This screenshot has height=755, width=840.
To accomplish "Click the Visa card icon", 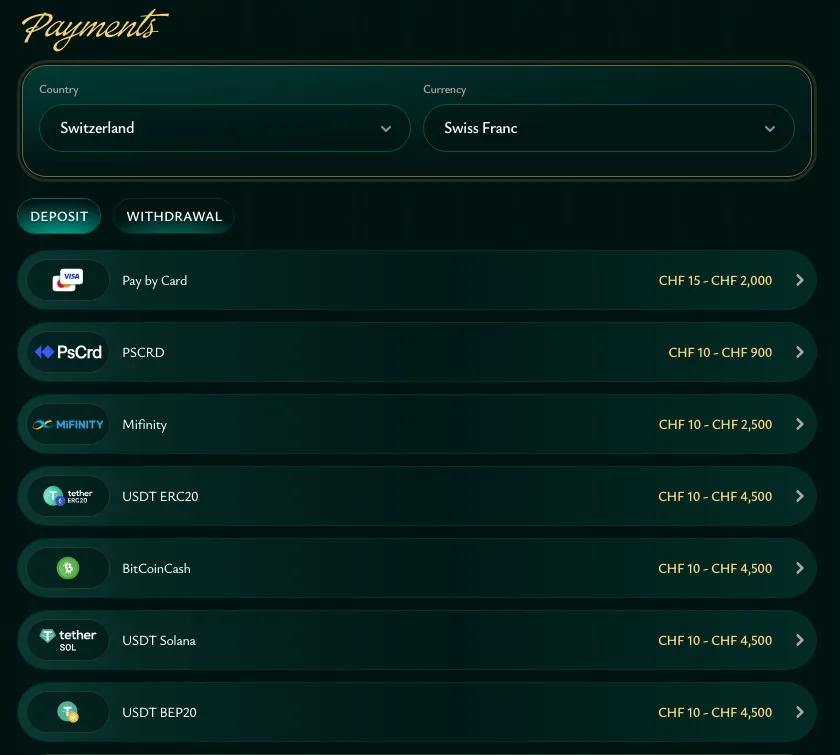I will (x=68, y=280).
